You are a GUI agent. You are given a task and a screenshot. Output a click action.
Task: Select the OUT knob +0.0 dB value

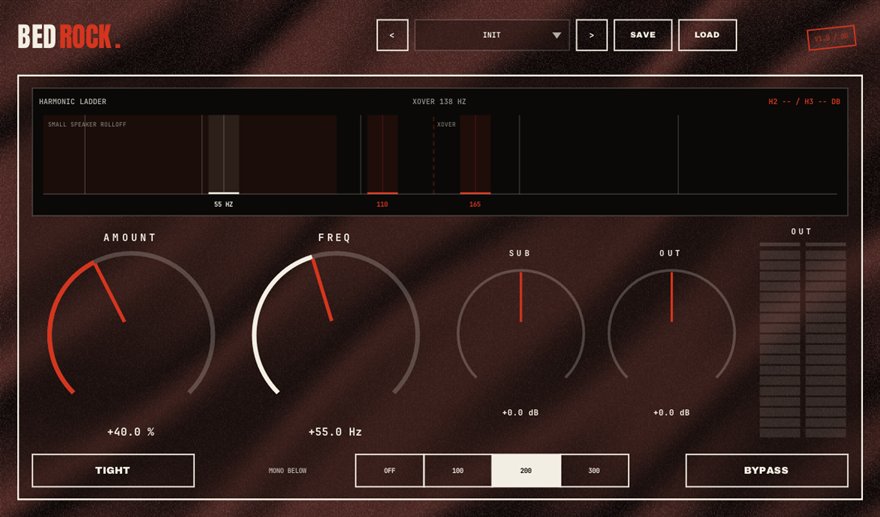(671, 413)
